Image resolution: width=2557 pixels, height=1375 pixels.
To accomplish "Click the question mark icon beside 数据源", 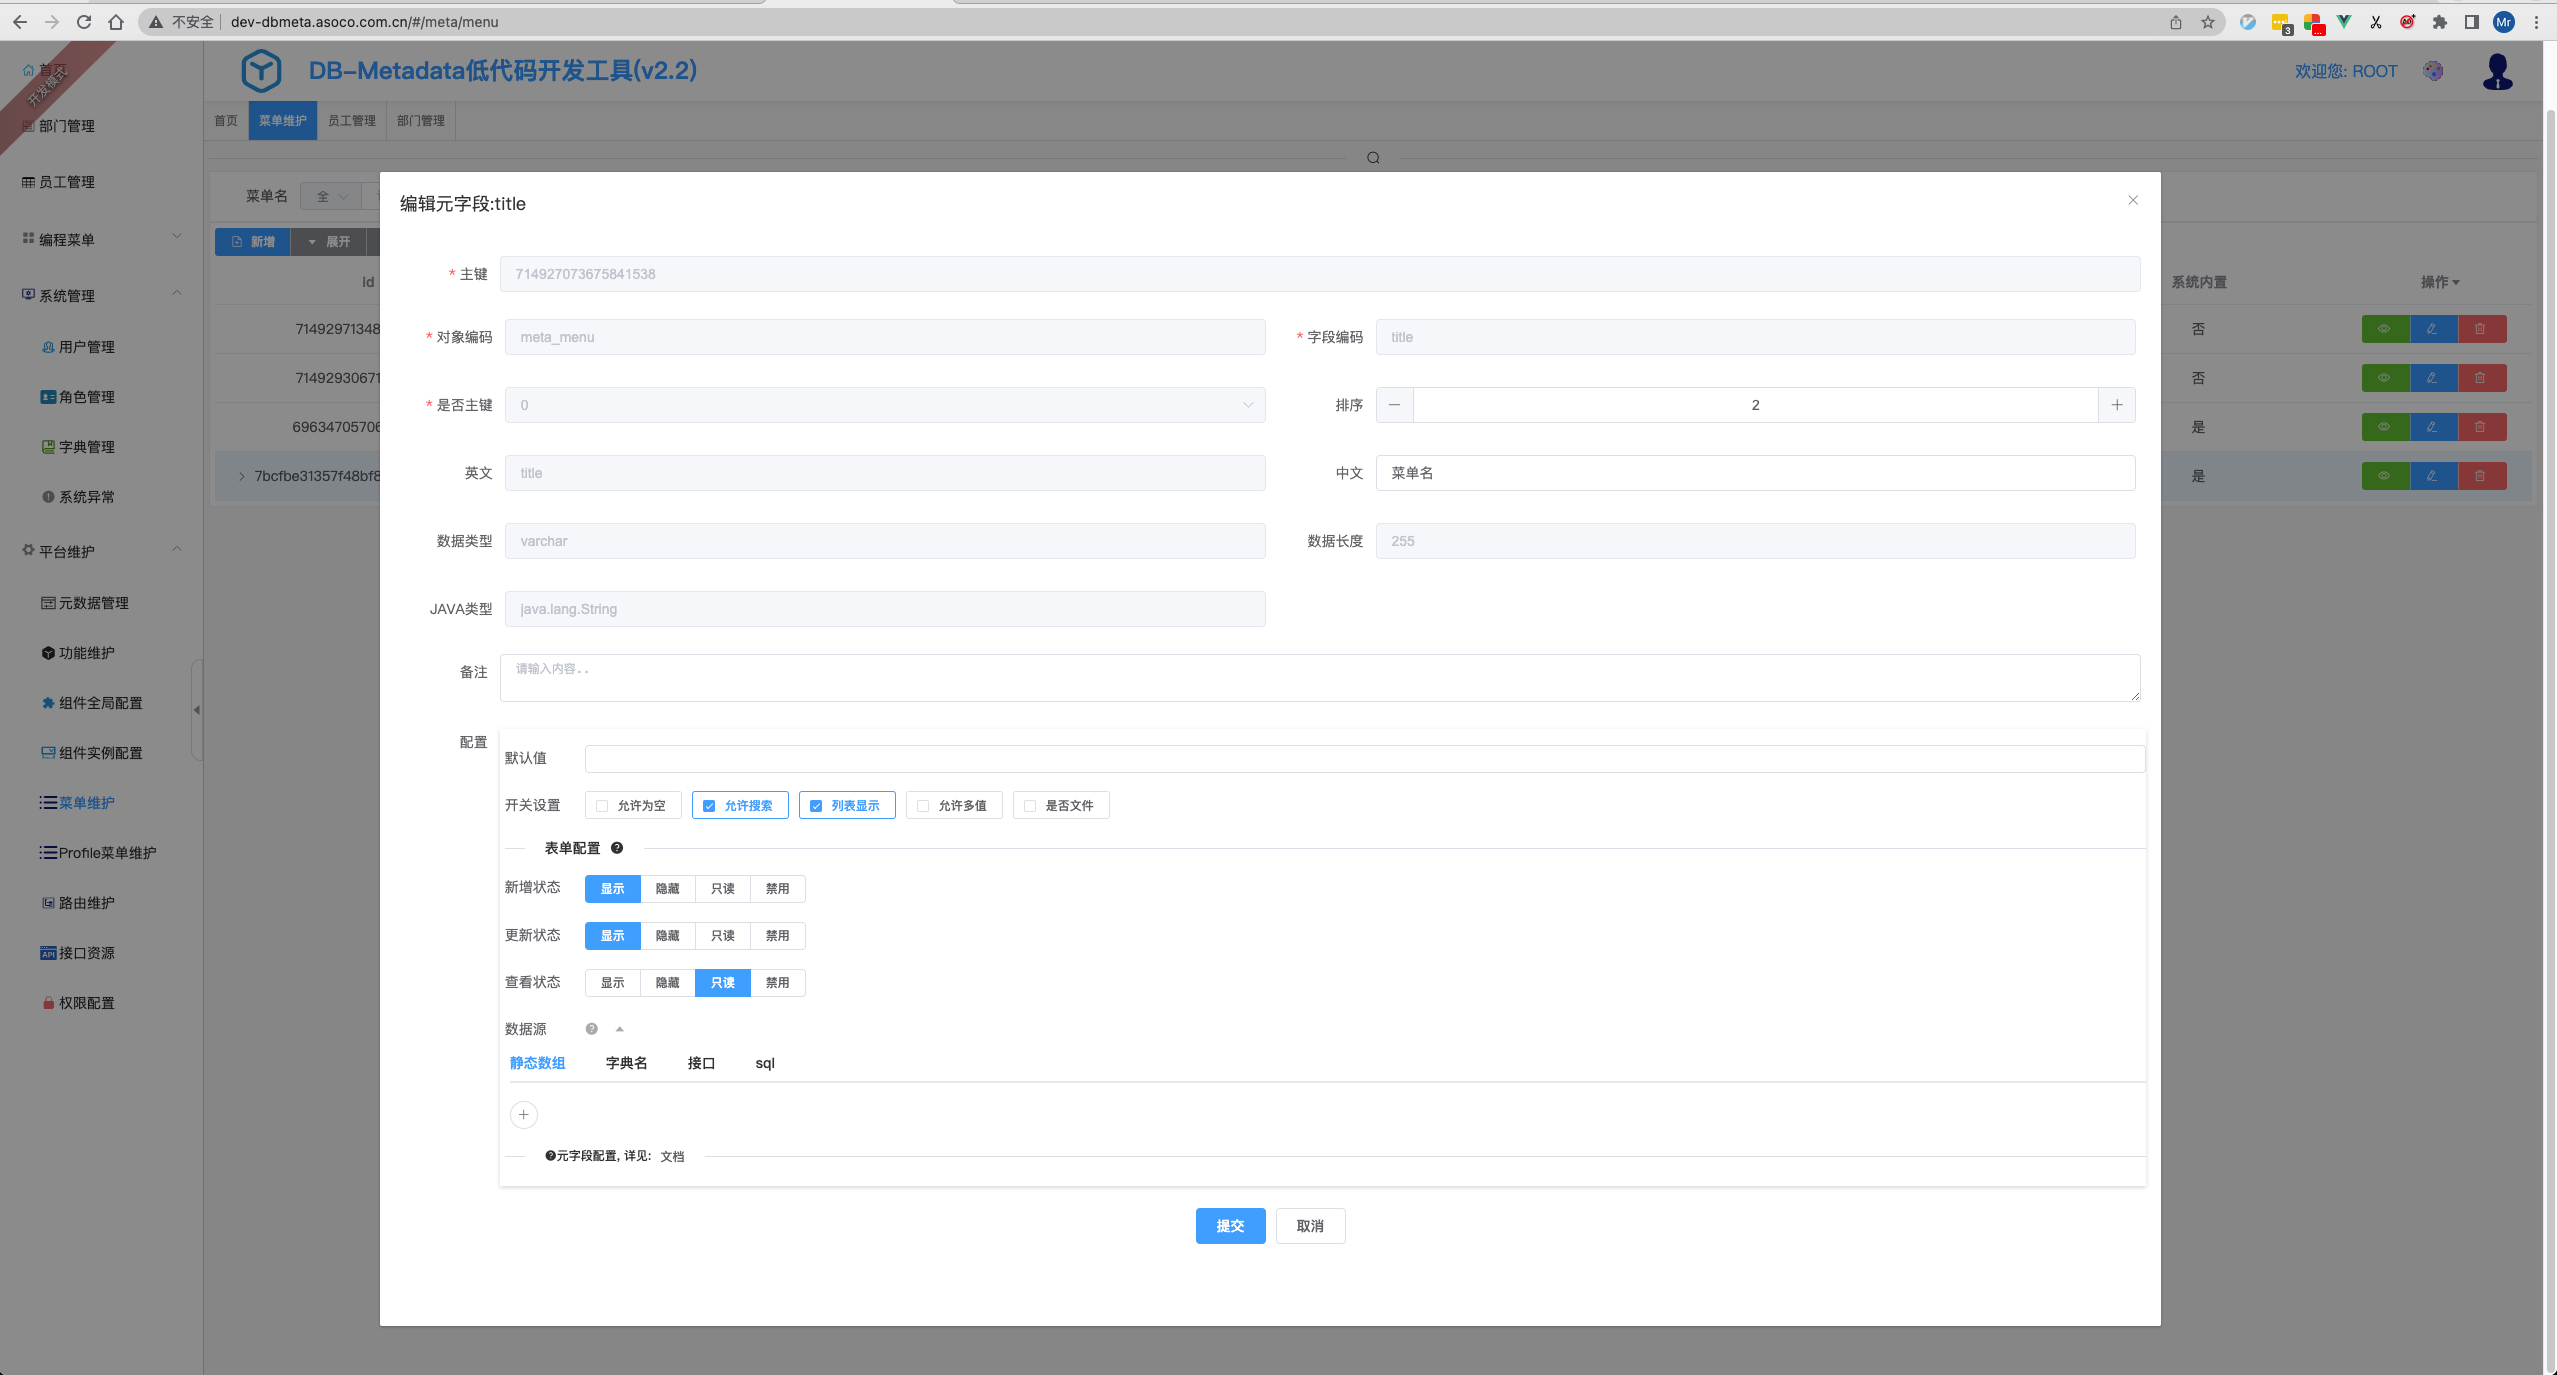I will [x=591, y=1029].
